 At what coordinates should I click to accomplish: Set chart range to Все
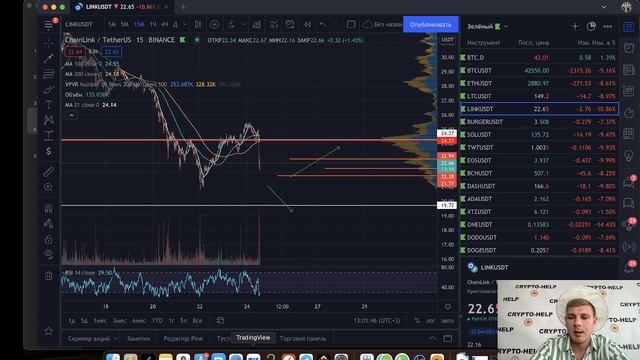(x=198, y=321)
